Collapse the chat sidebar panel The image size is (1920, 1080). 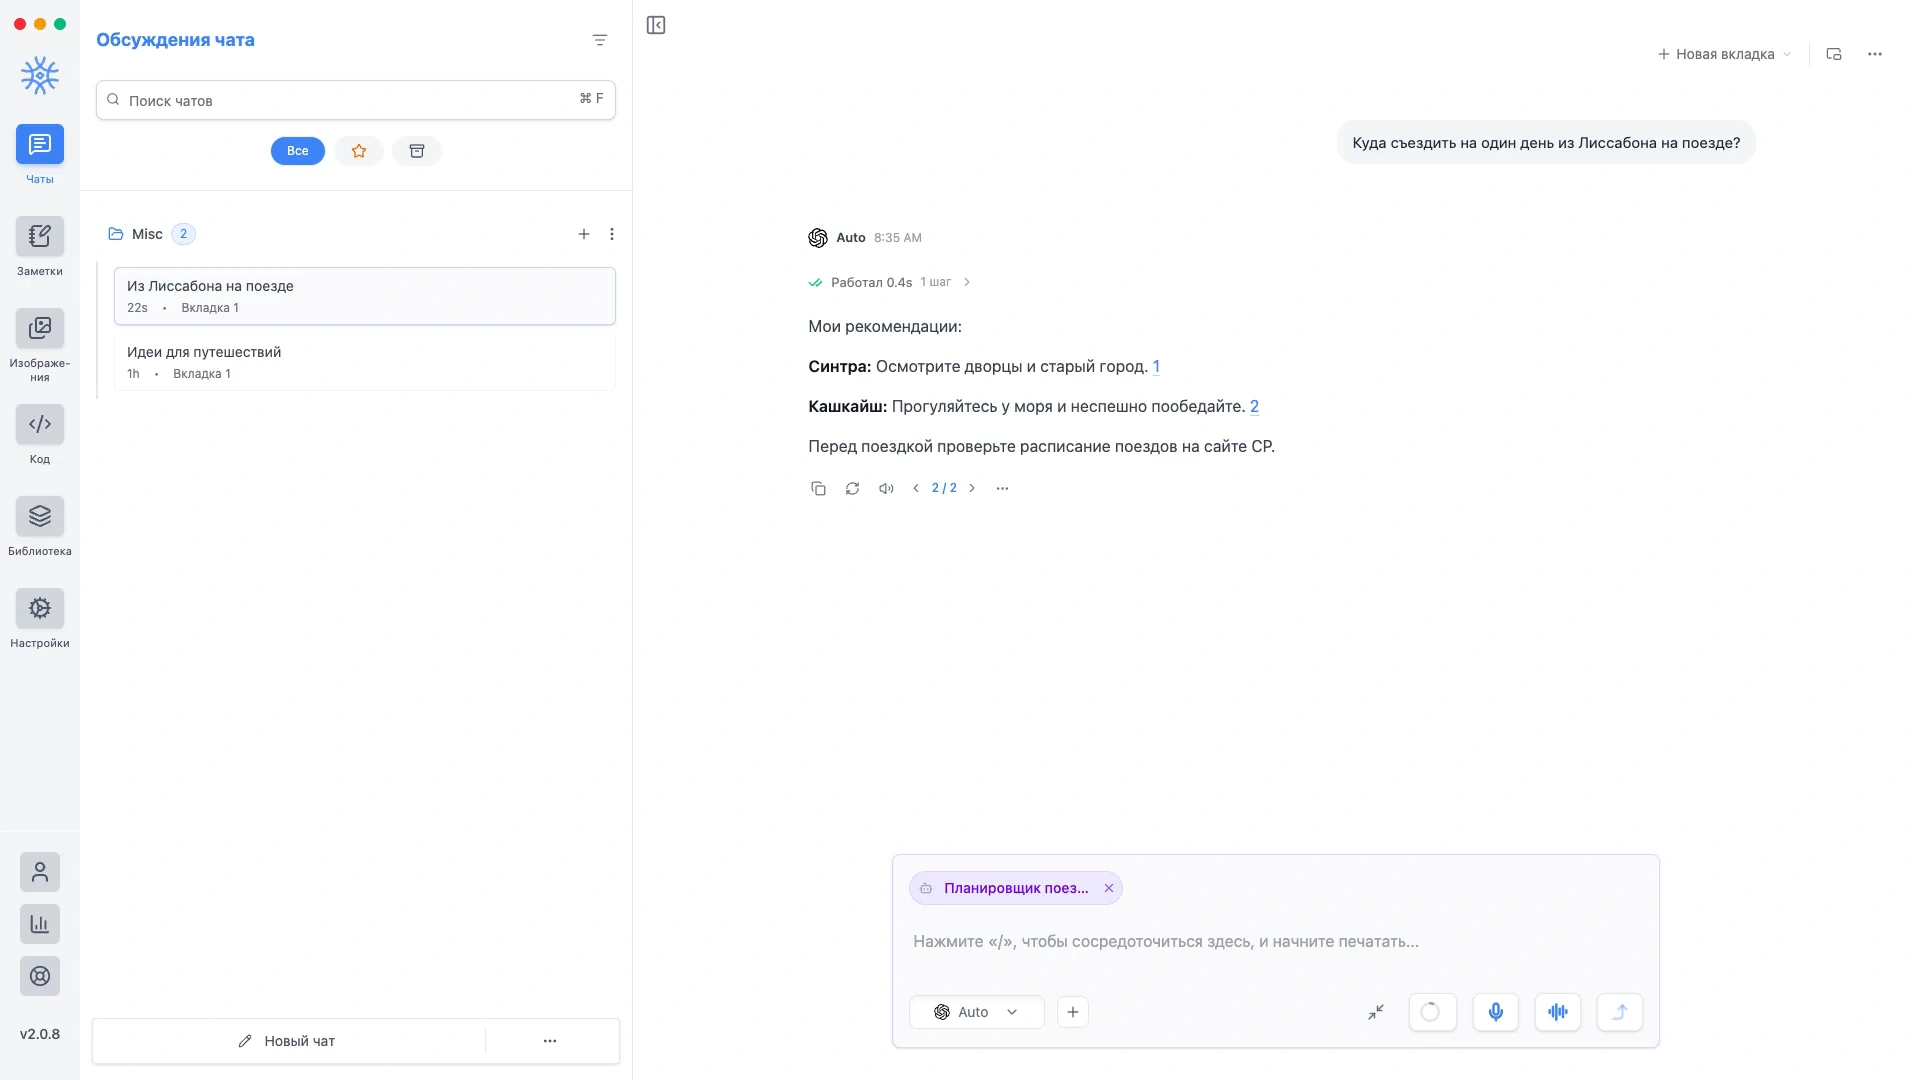tap(656, 25)
